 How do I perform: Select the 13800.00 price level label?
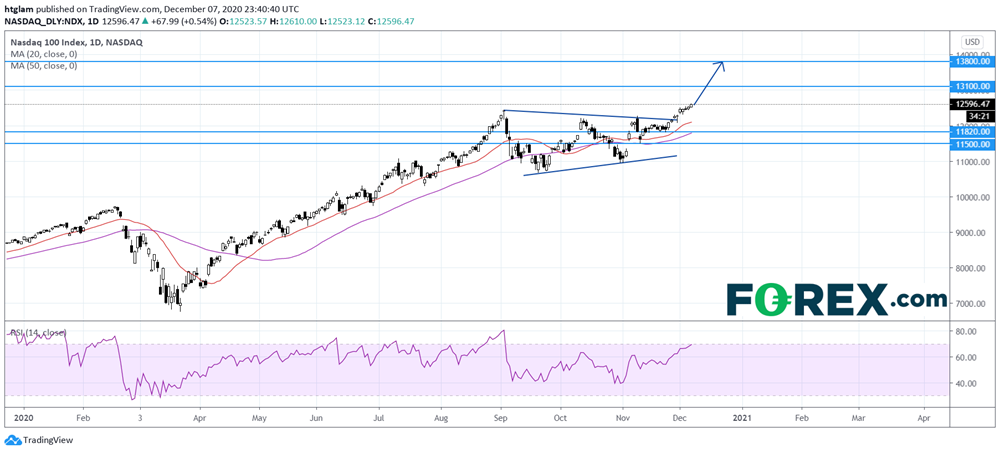coord(971,61)
